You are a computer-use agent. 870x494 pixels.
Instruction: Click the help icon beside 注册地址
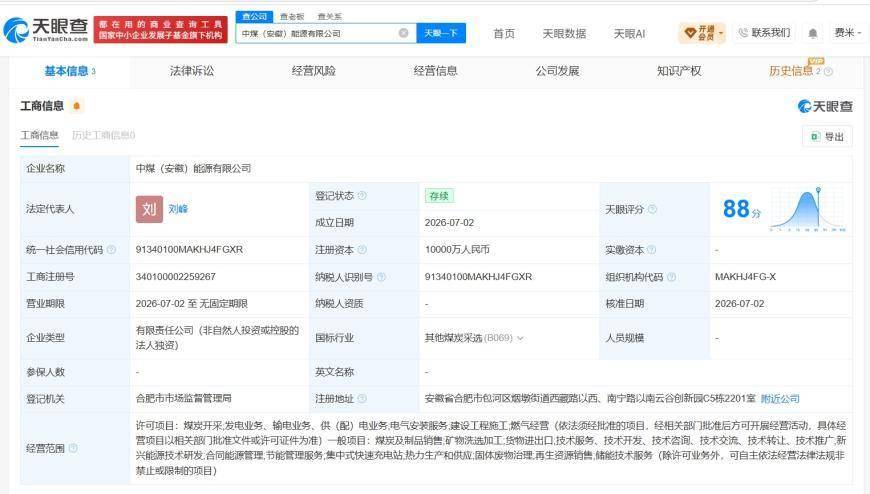[x=362, y=399]
